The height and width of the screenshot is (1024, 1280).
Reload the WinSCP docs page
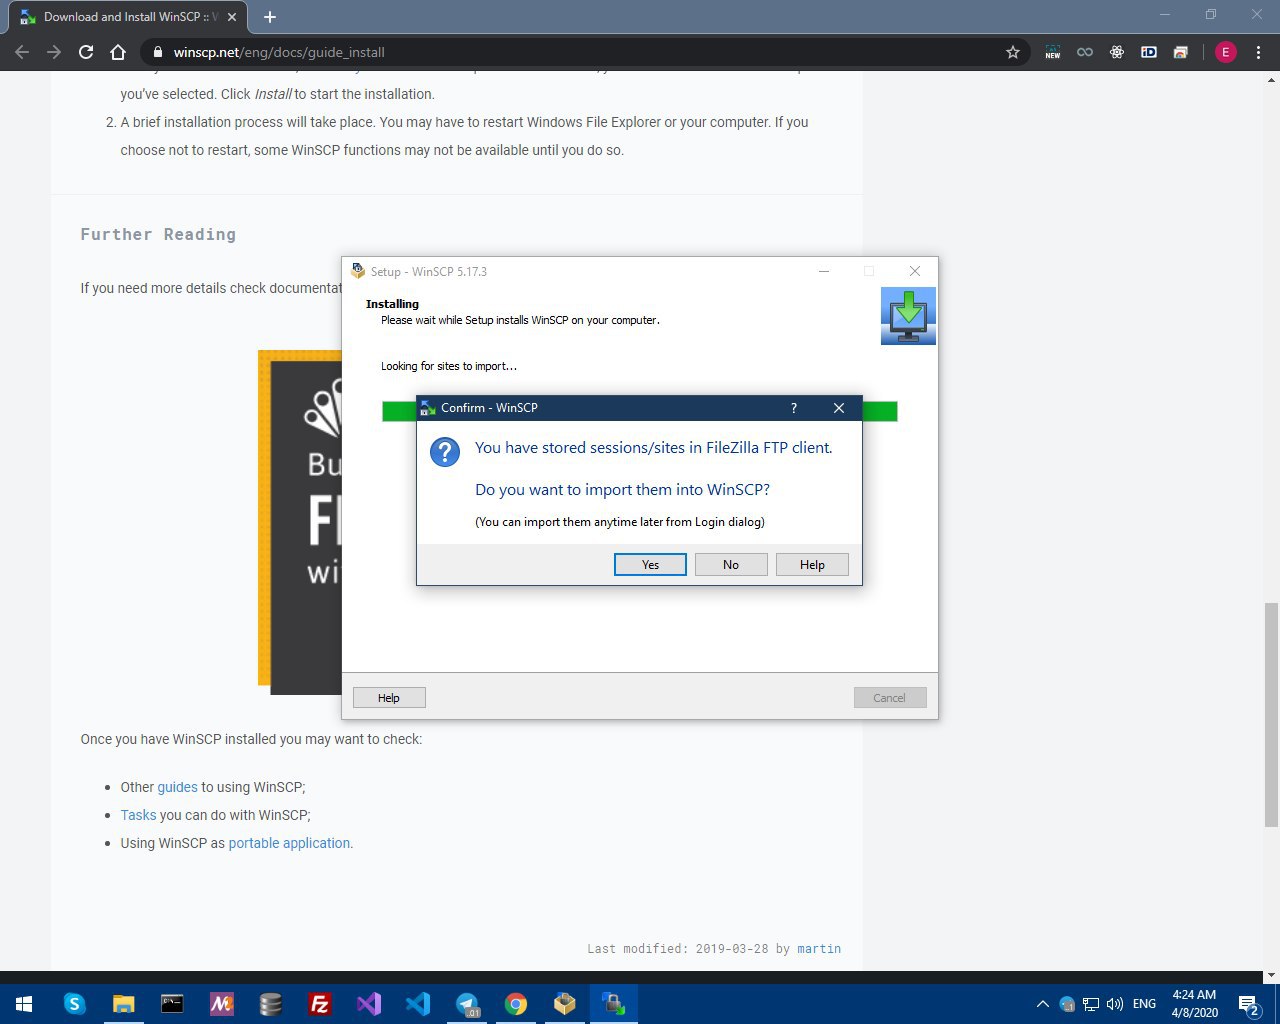86,52
